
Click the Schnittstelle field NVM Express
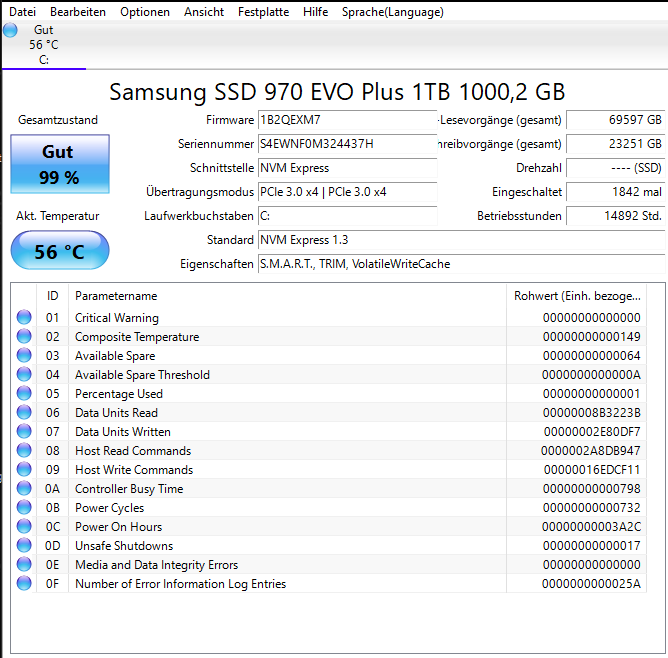click(348, 168)
